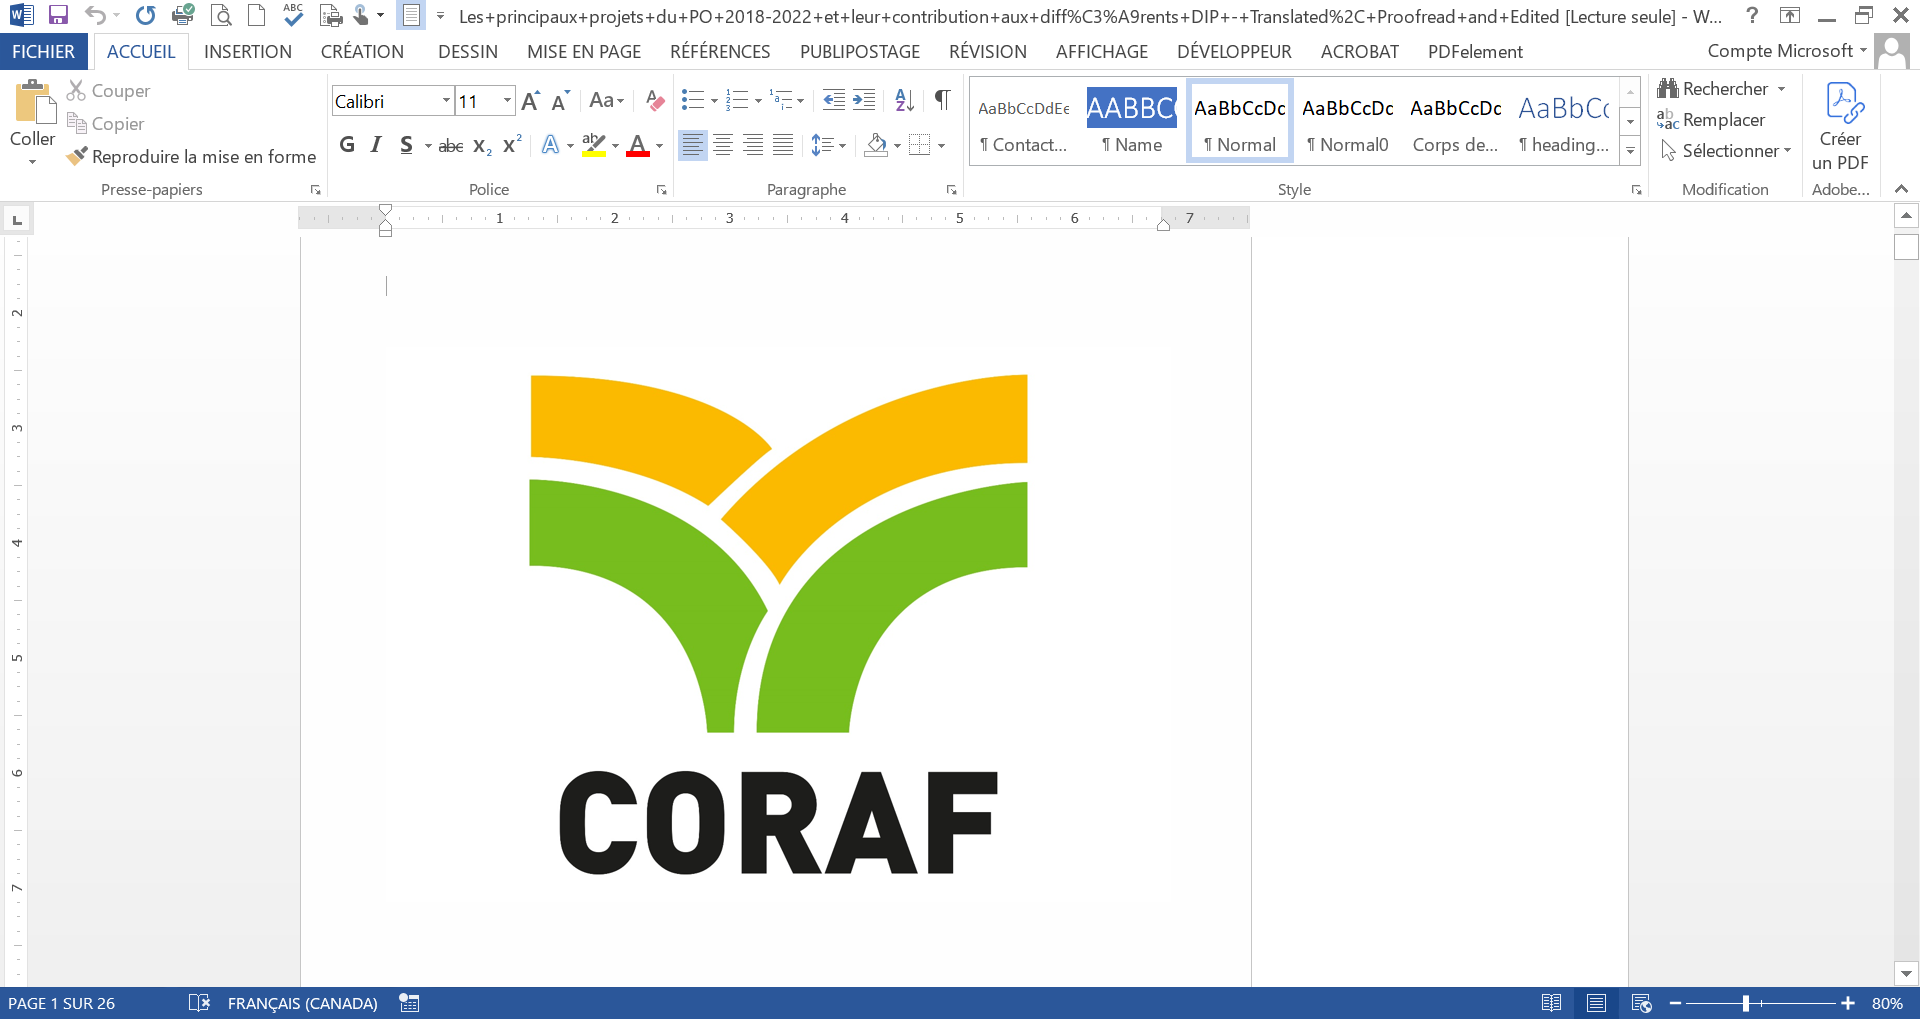Screen dimensions: 1920x1019
Task: Open the FICHIER tab
Action: [x=43, y=52]
